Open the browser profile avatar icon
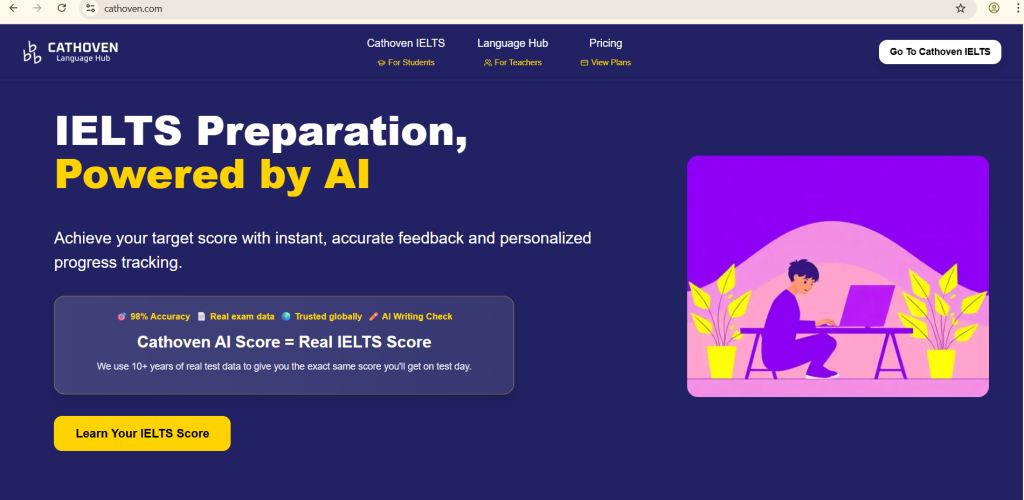1024x500 pixels. pos(993,8)
